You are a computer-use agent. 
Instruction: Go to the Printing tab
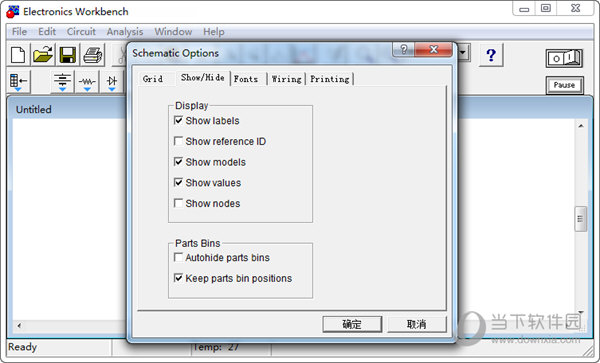coord(329,79)
